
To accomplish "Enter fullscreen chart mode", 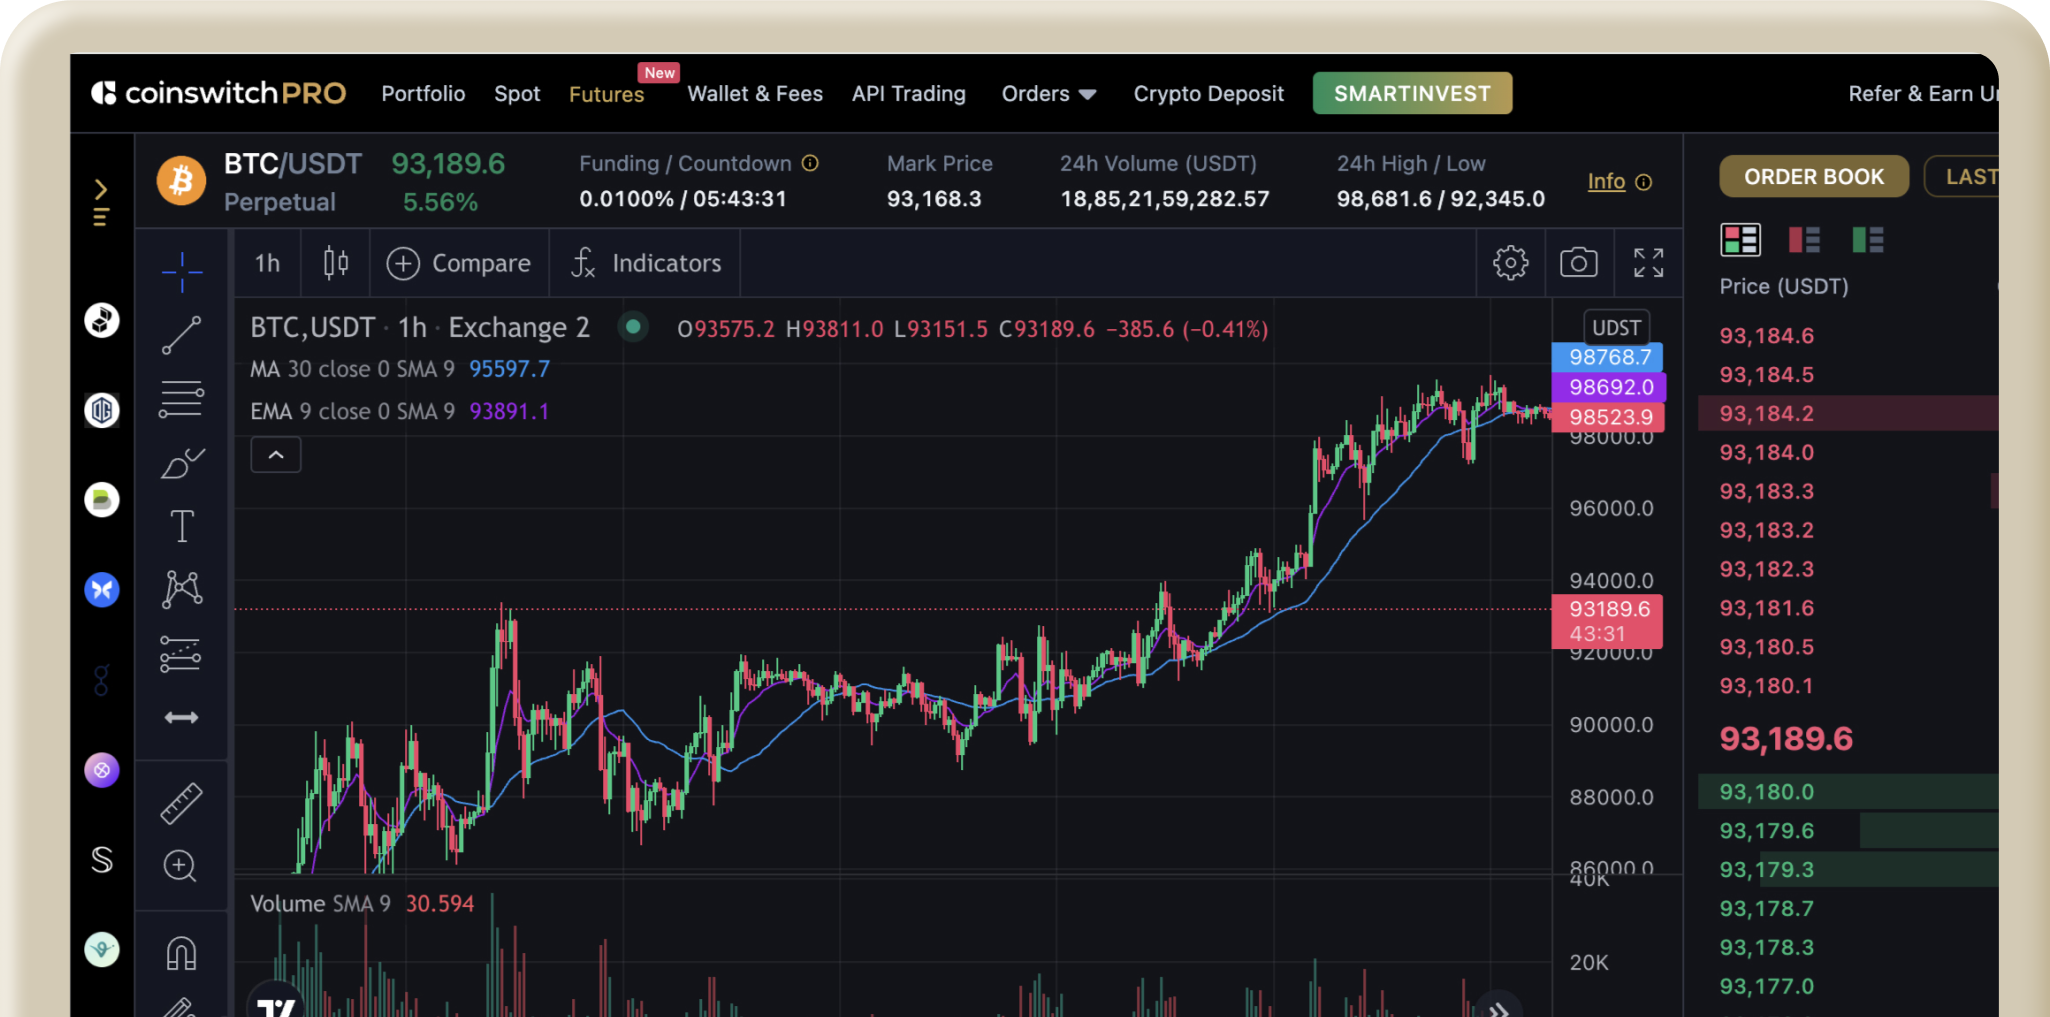I will [1648, 263].
